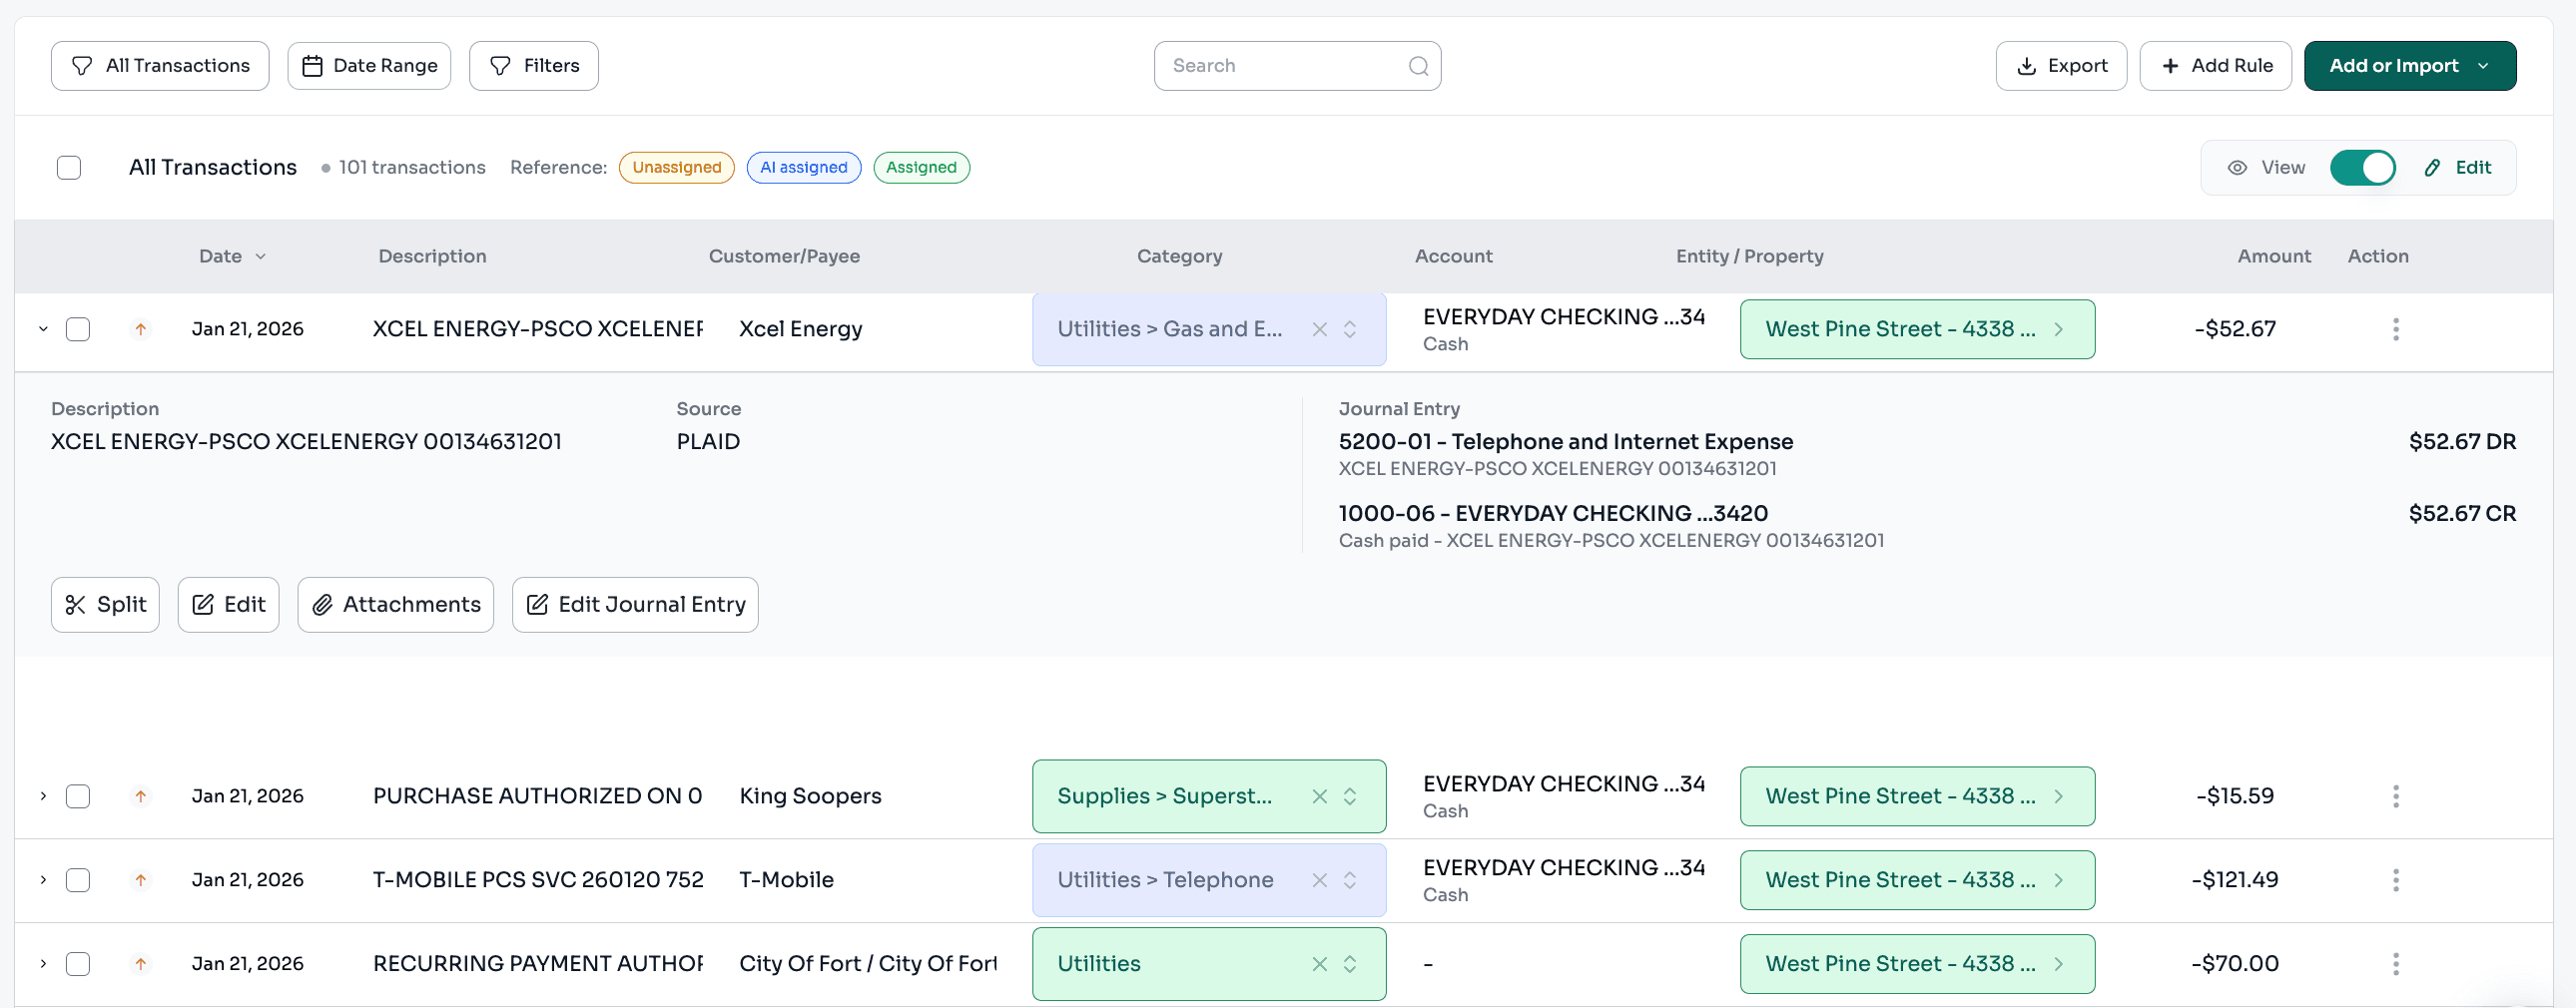Click the calendar icon in Date Range
The width and height of the screenshot is (2576, 1008).
(313, 65)
